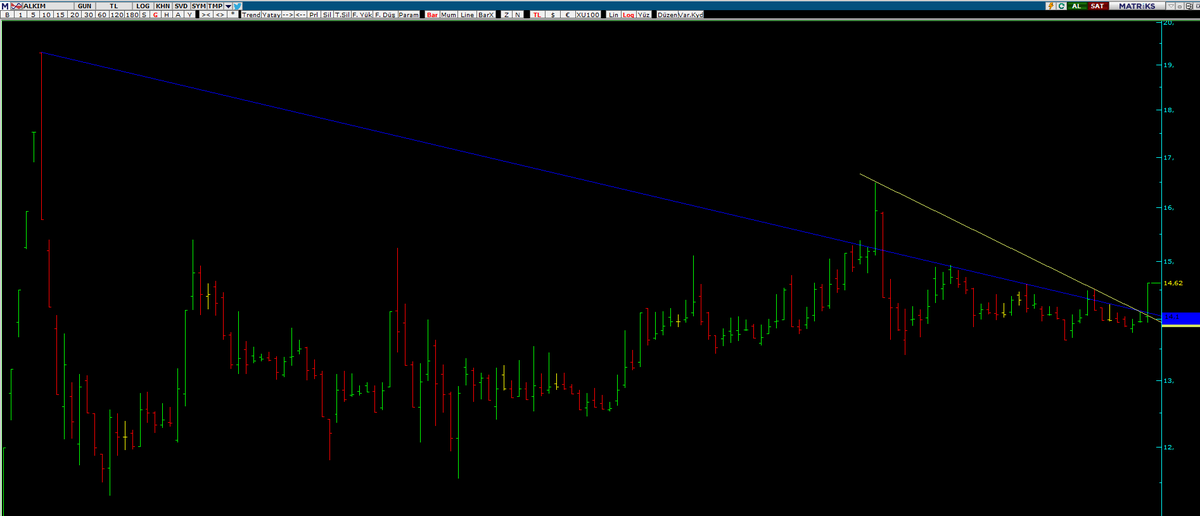Click the forward arrow --> button
This screenshot has width=1200, height=516.
pyautogui.click(x=287, y=15)
